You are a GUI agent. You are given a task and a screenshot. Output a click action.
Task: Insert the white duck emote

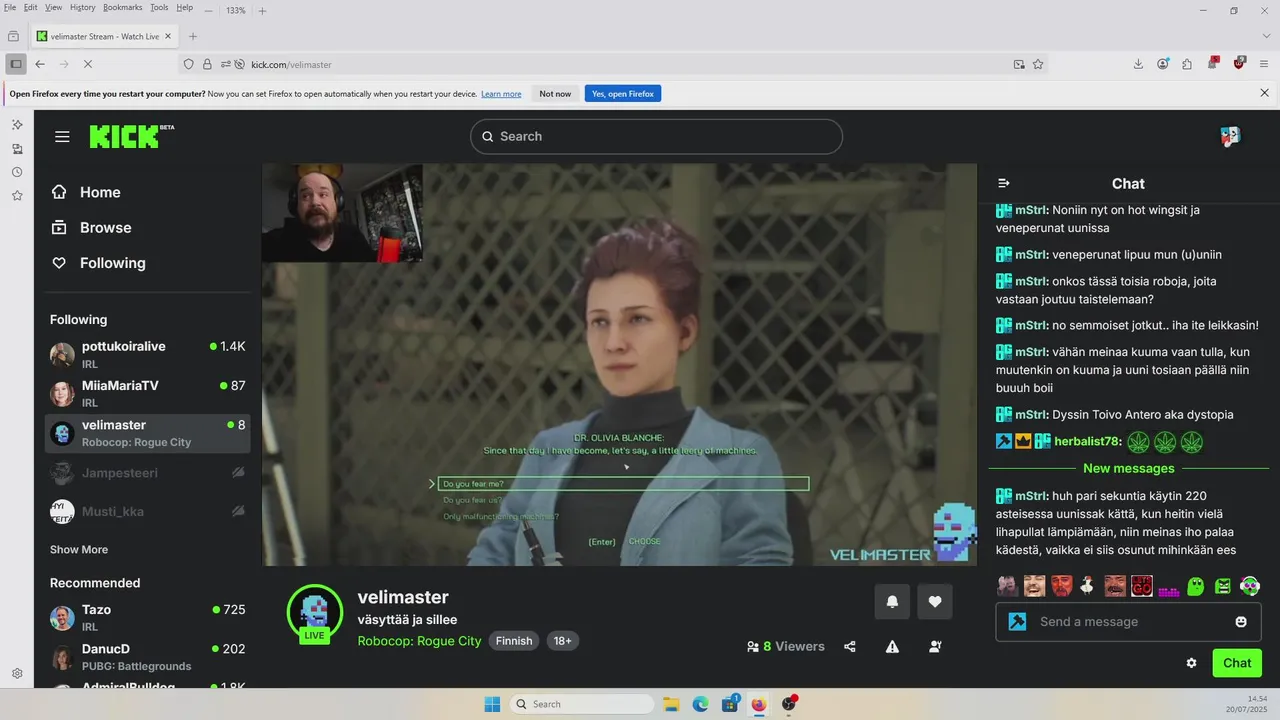tap(1088, 586)
